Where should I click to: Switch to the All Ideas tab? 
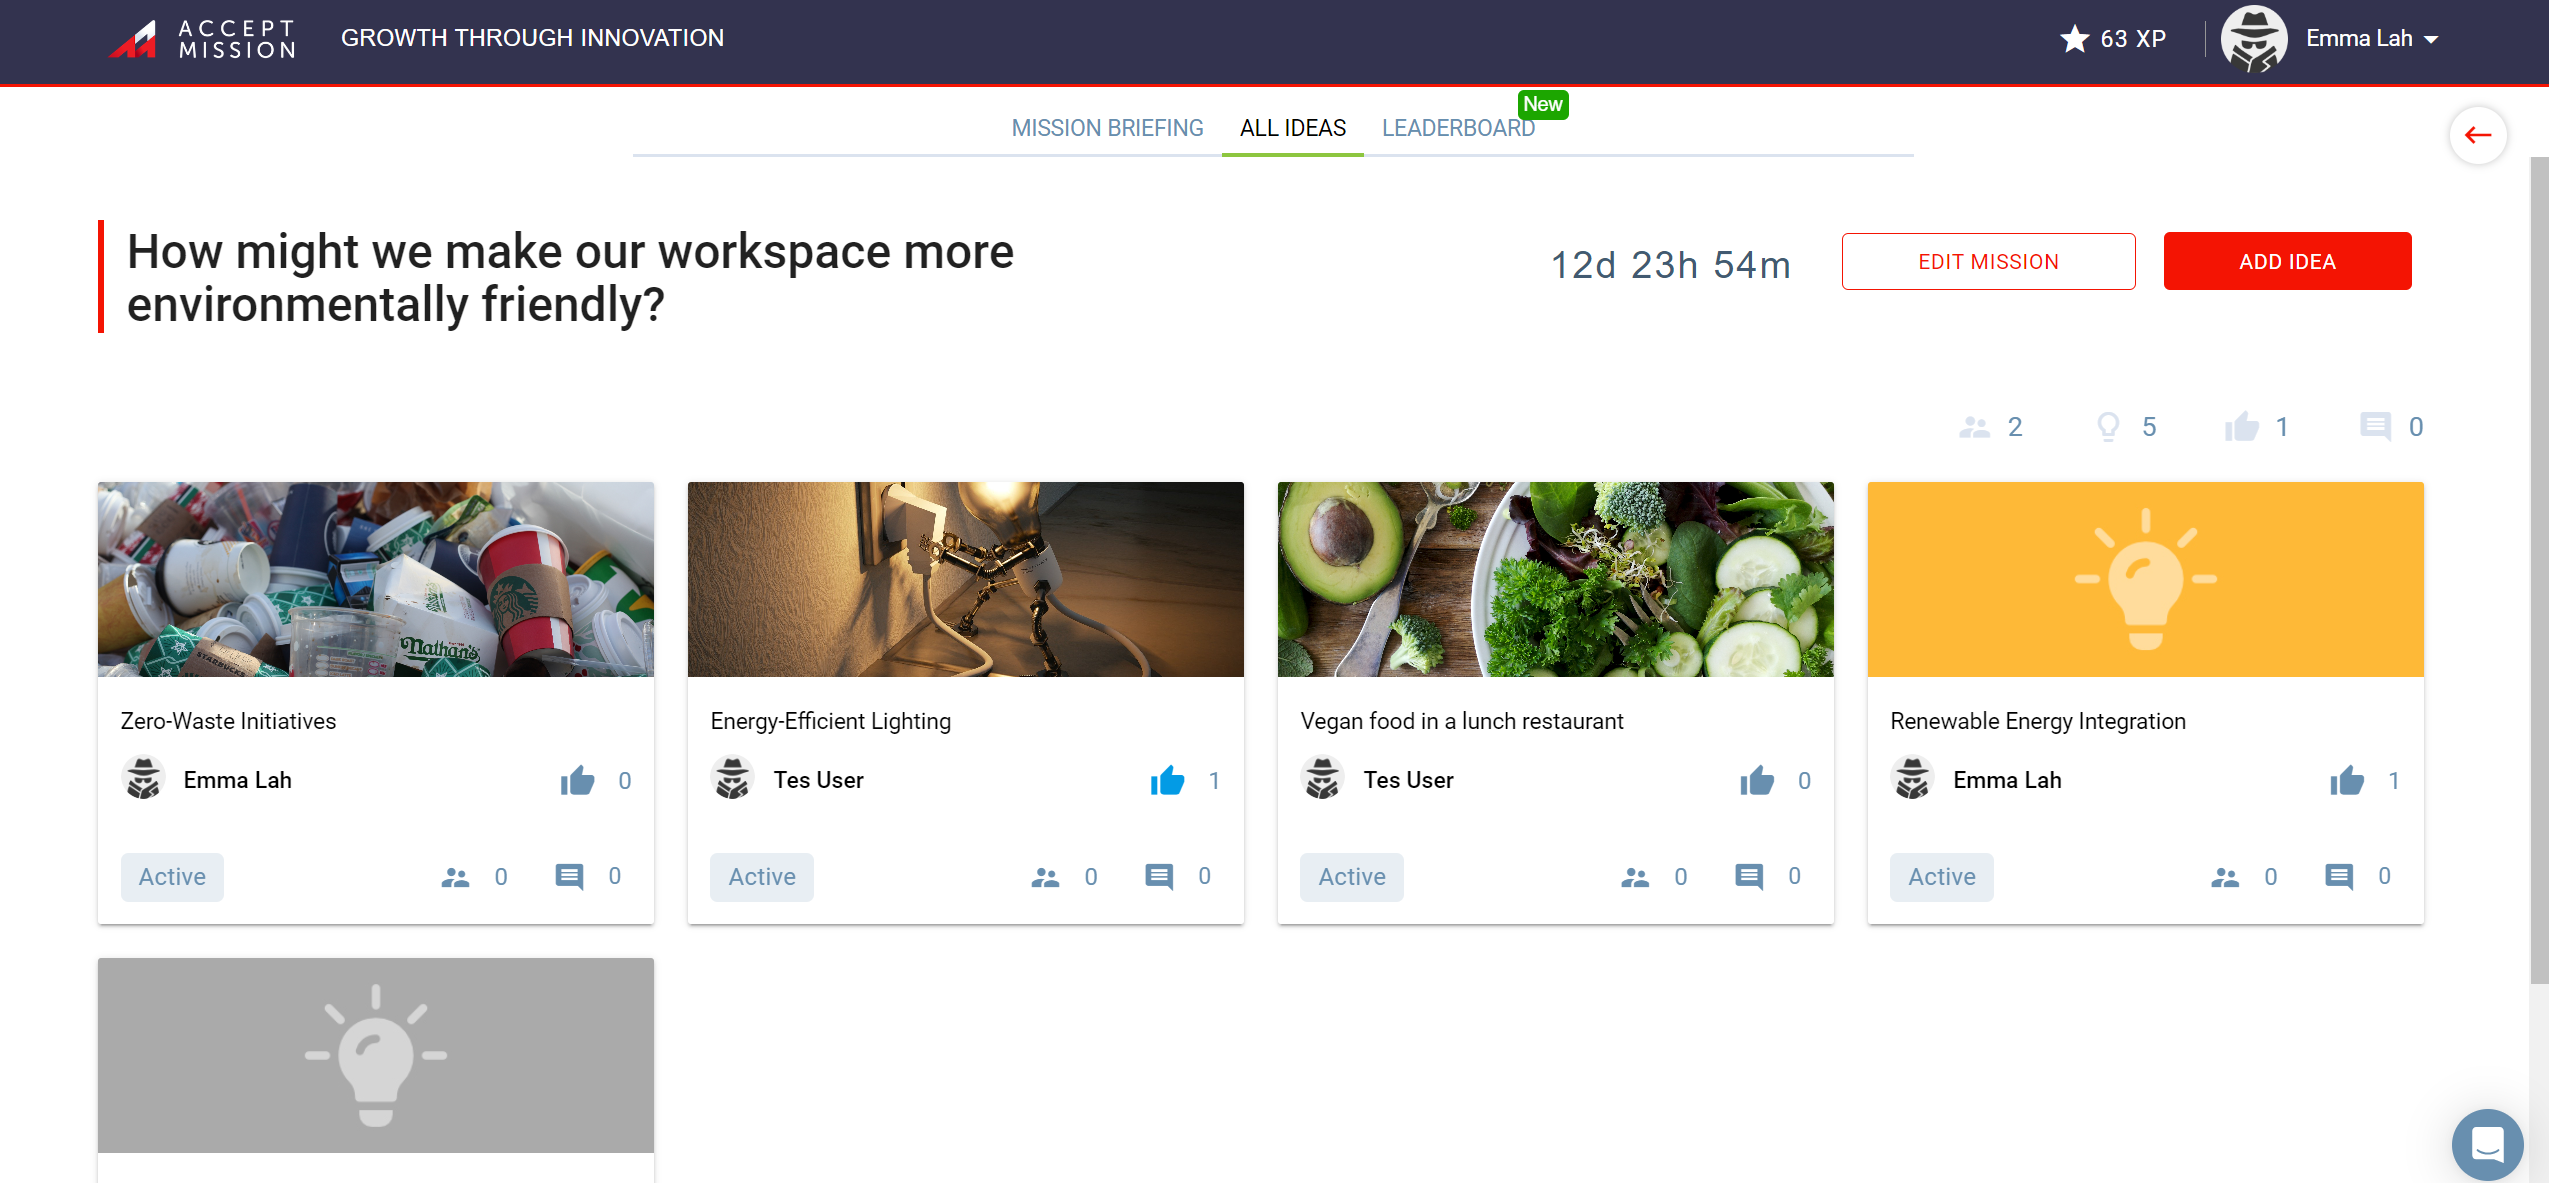pos(1293,128)
